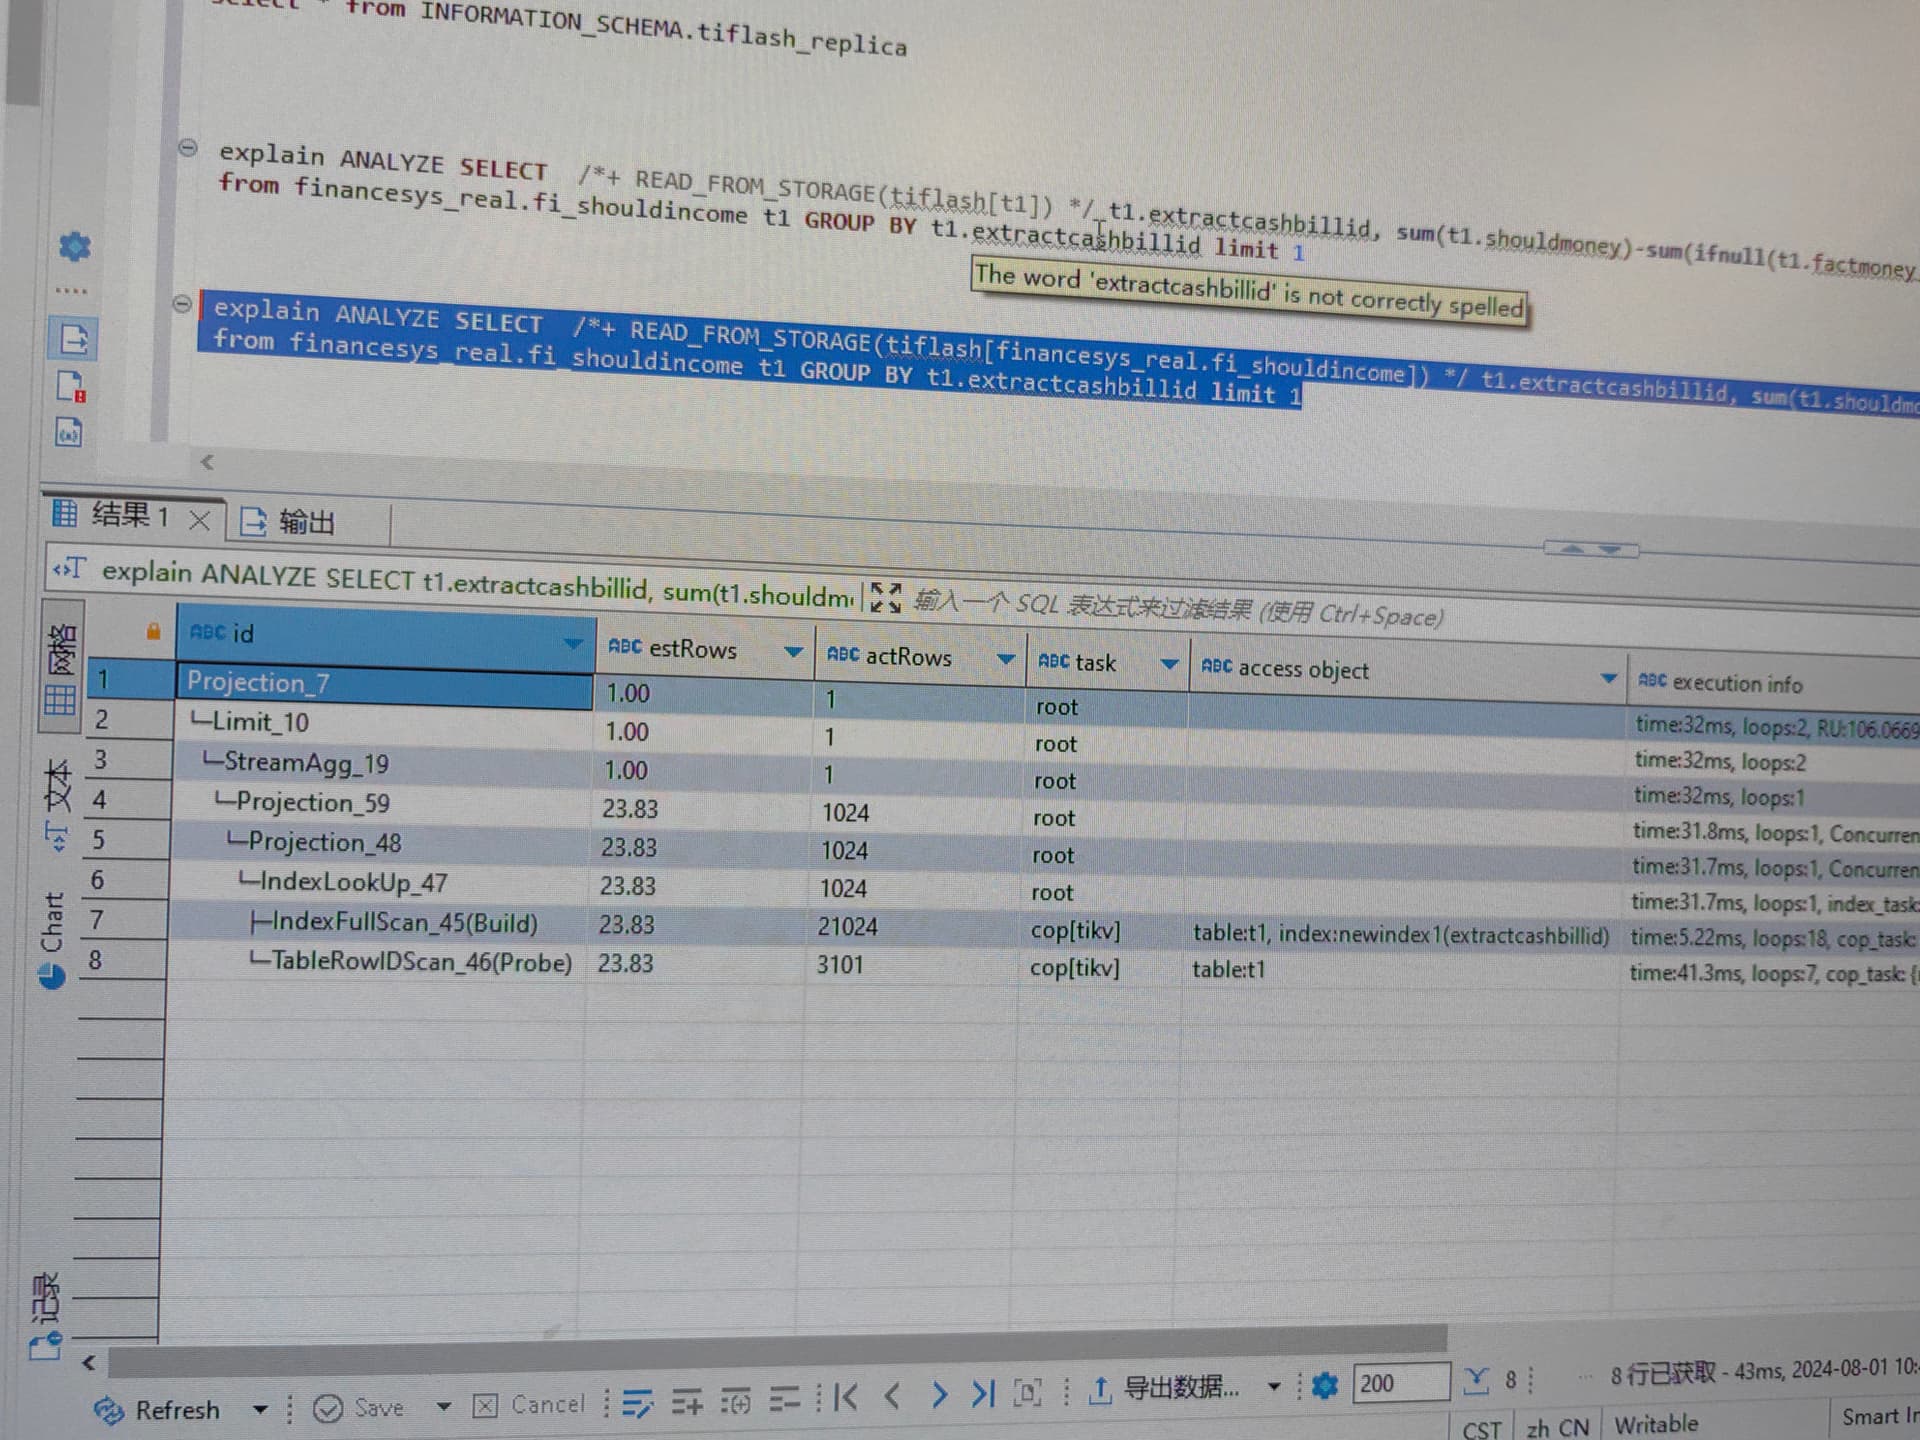This screenshot has height=1440, width=1920.
Task: Open the estRows column filter dropdown
Action: [x=793, y=652]
